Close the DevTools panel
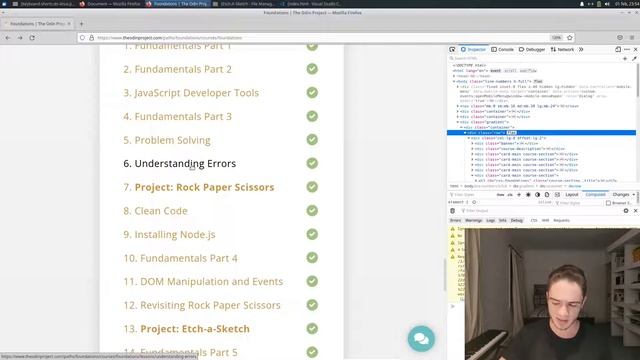This screenshot has height=360, width=640. pyautogui.click(x=636, y=49)
